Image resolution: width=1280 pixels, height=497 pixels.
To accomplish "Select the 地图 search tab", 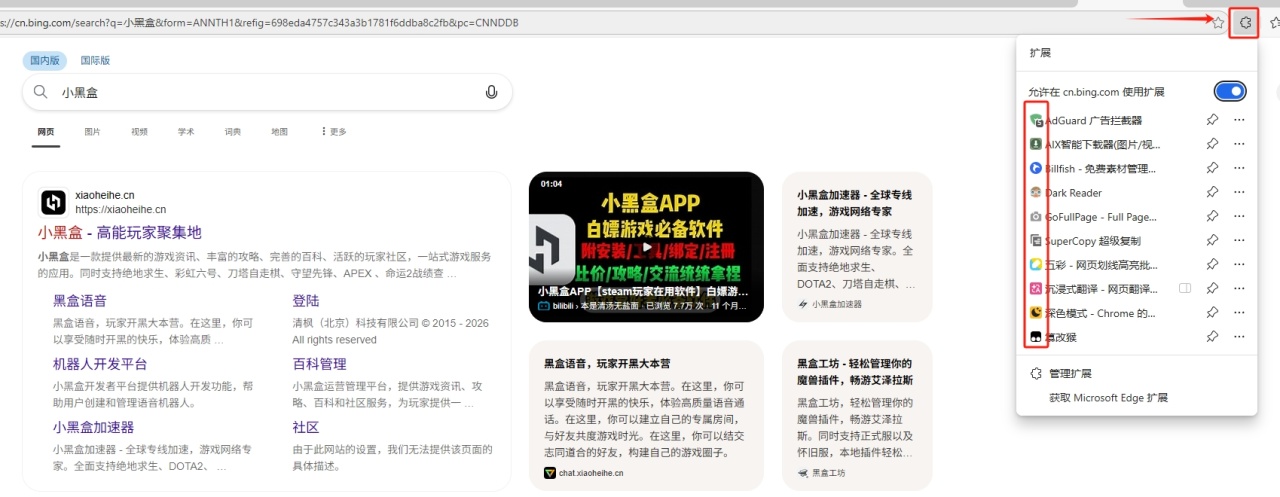I will click(x=279, y=131).
